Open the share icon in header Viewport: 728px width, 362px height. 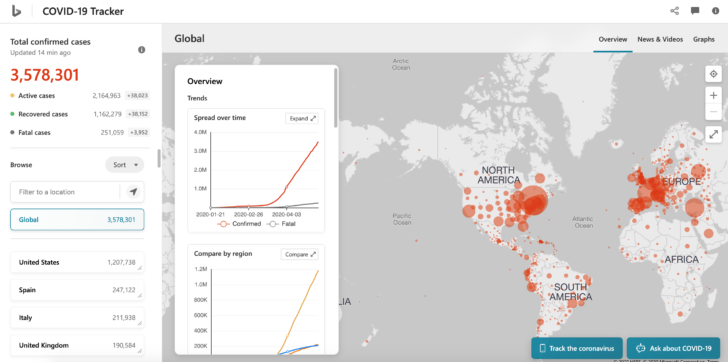coord(675,11)
